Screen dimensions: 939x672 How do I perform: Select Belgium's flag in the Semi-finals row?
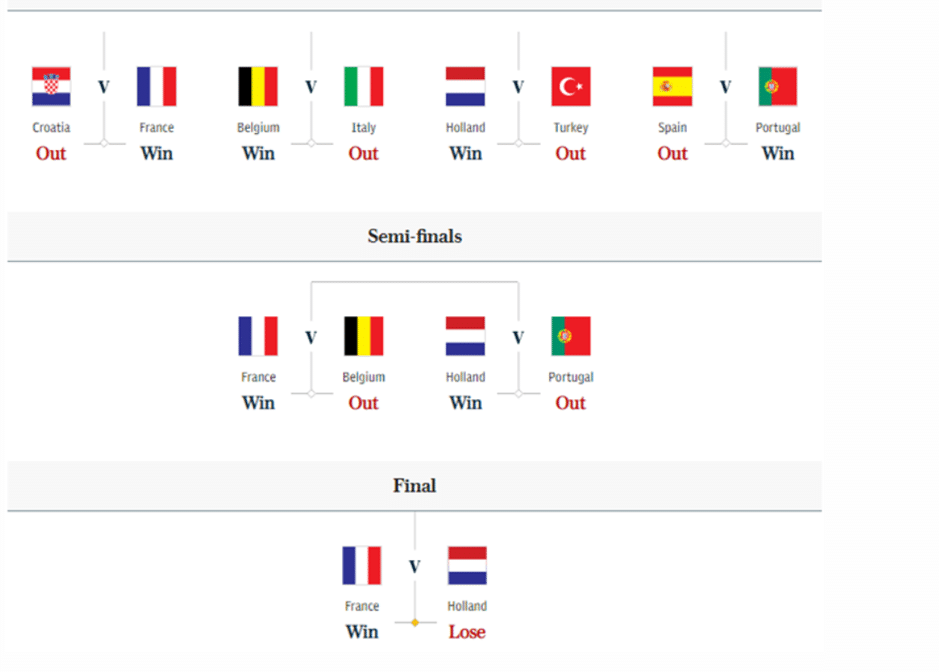pos(363,336)
